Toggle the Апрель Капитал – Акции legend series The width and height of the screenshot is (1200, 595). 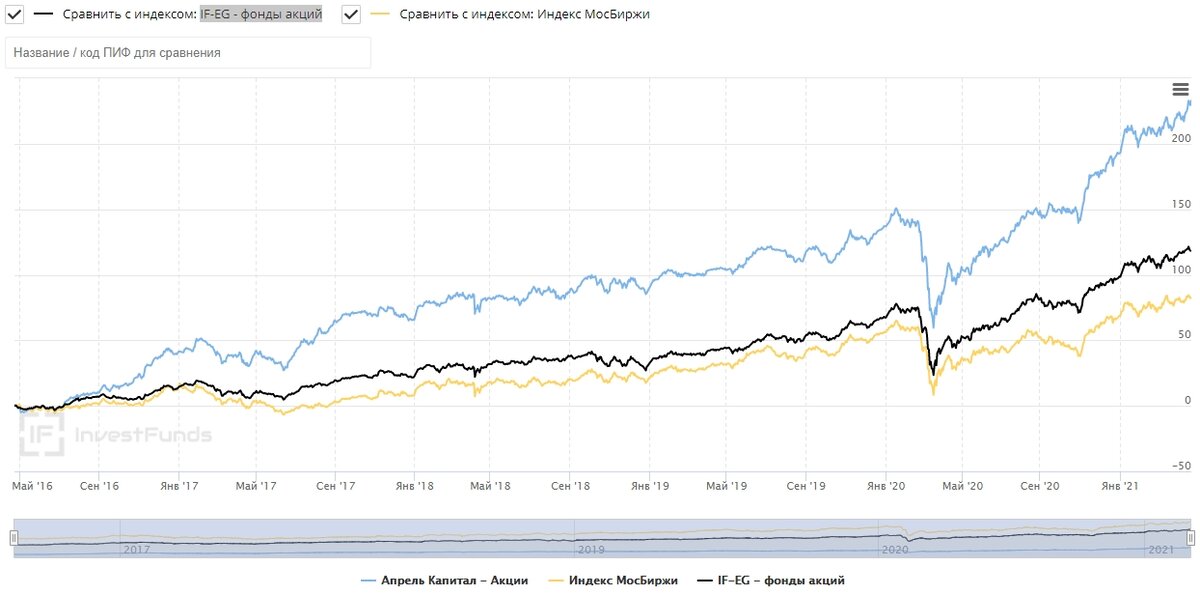click(x=443, y=580)
